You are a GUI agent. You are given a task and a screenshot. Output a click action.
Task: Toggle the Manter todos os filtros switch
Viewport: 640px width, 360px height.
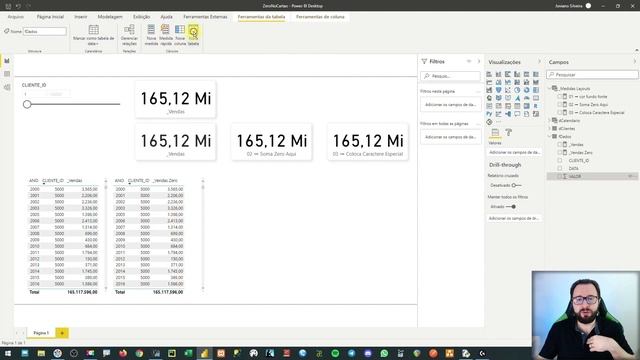click(x=511, y=207)
